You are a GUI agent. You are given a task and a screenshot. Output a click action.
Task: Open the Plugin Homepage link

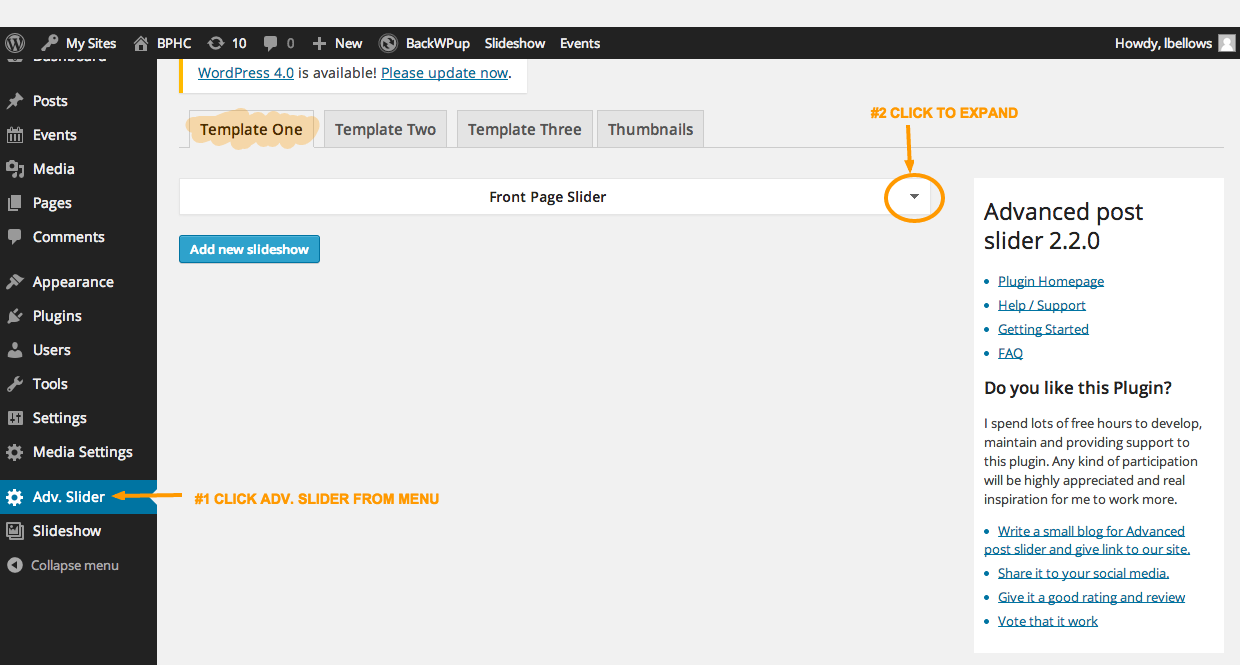(x=1050, y=281)
